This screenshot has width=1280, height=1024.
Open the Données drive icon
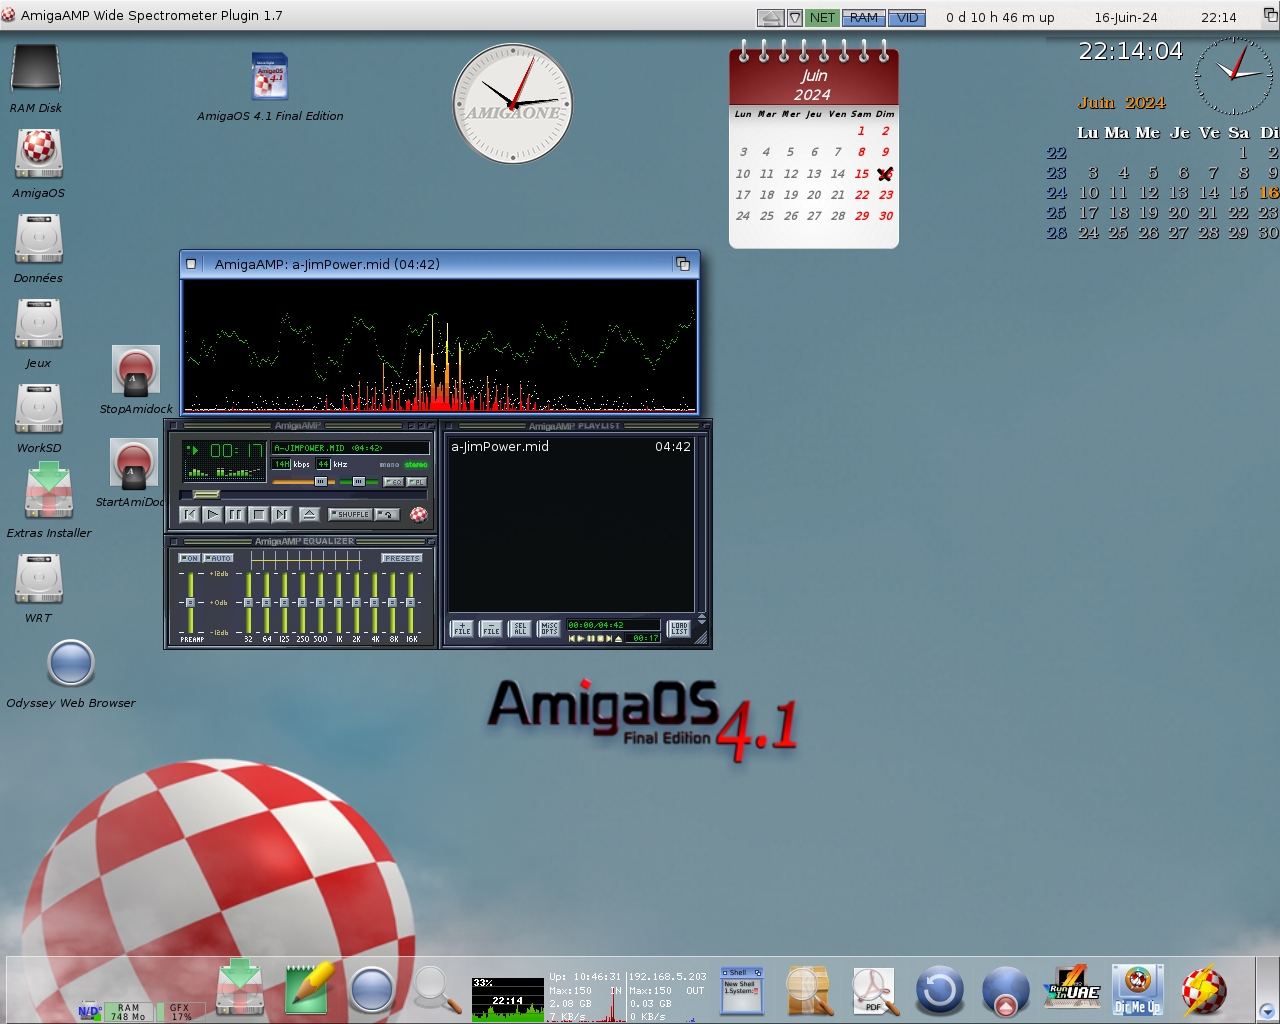38,240
